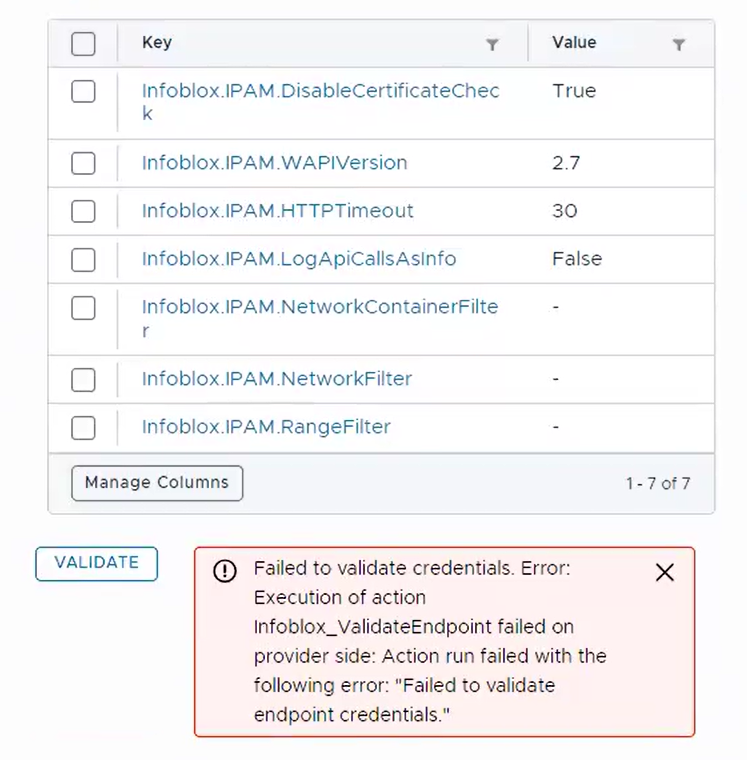Click the VALIDATE button
This screenshot has height=760, width=747.
(96, 563)
